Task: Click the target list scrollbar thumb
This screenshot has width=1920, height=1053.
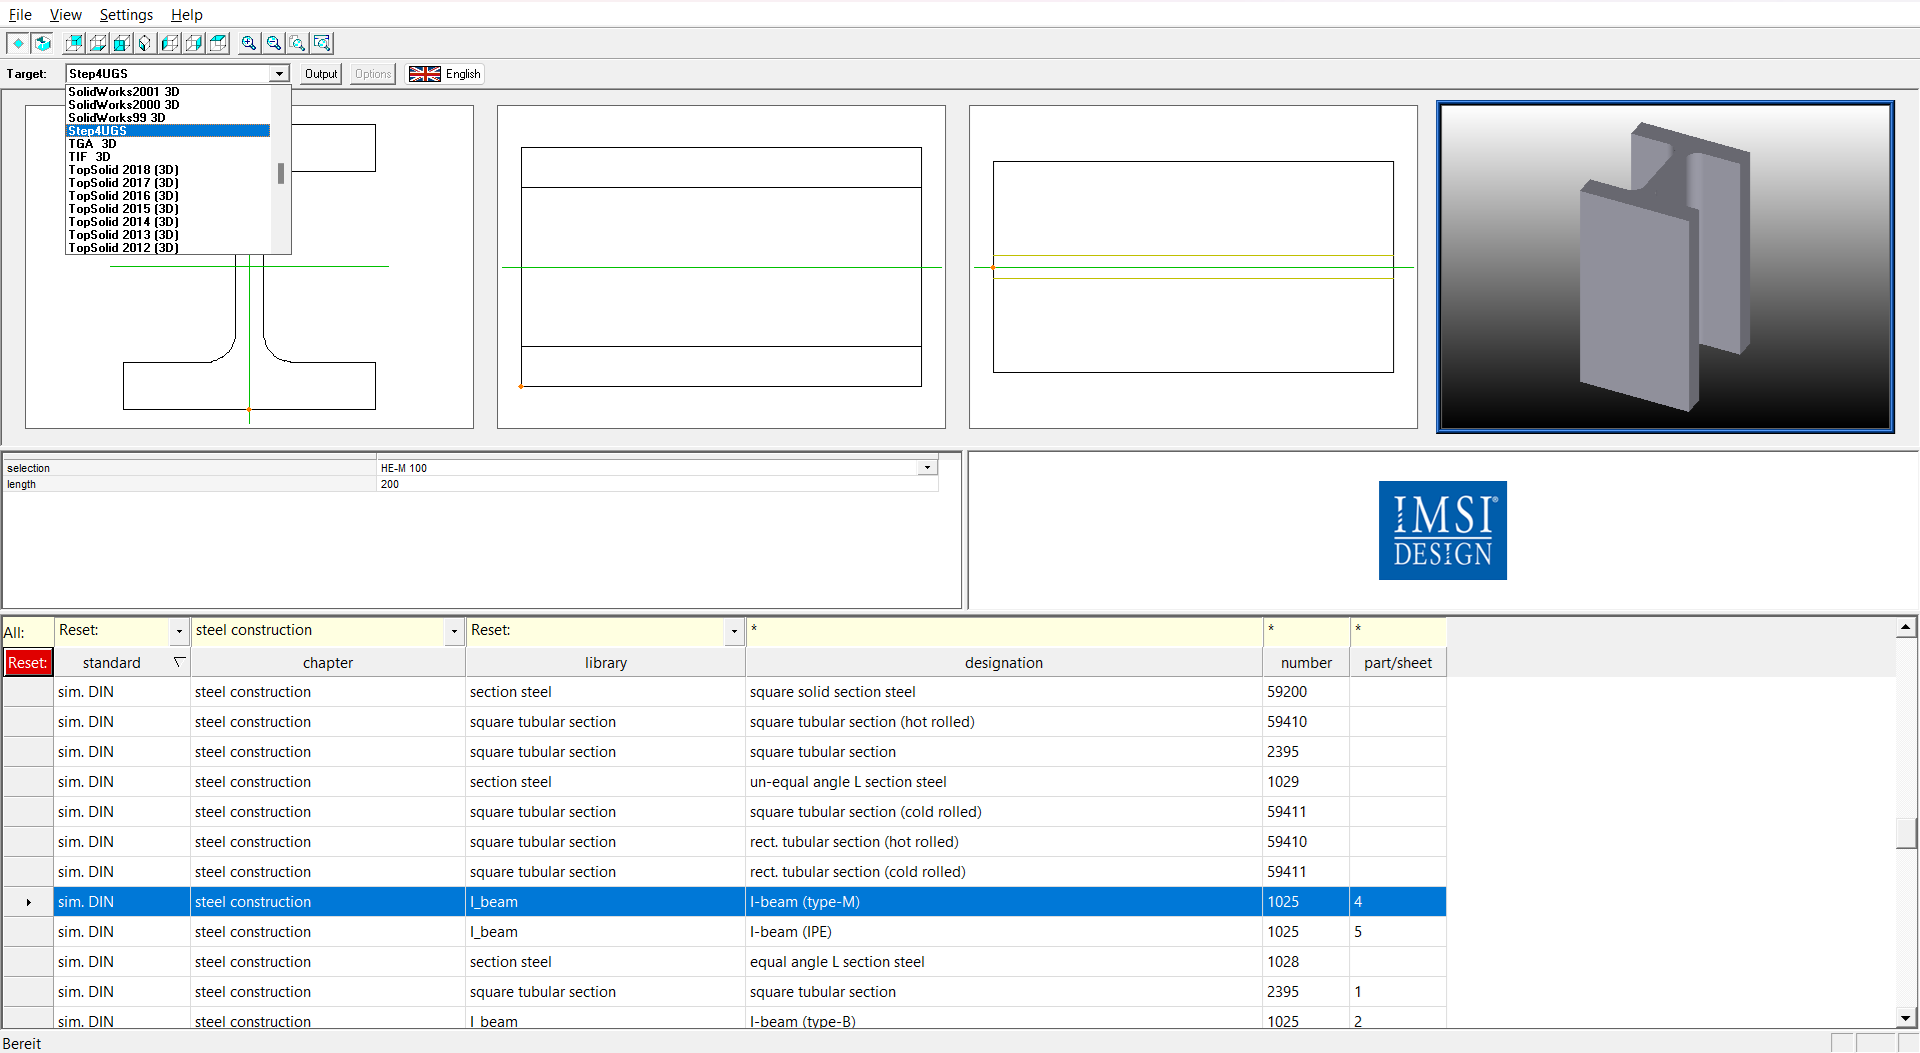Action: pyautogui.click(x=281, y=174)
